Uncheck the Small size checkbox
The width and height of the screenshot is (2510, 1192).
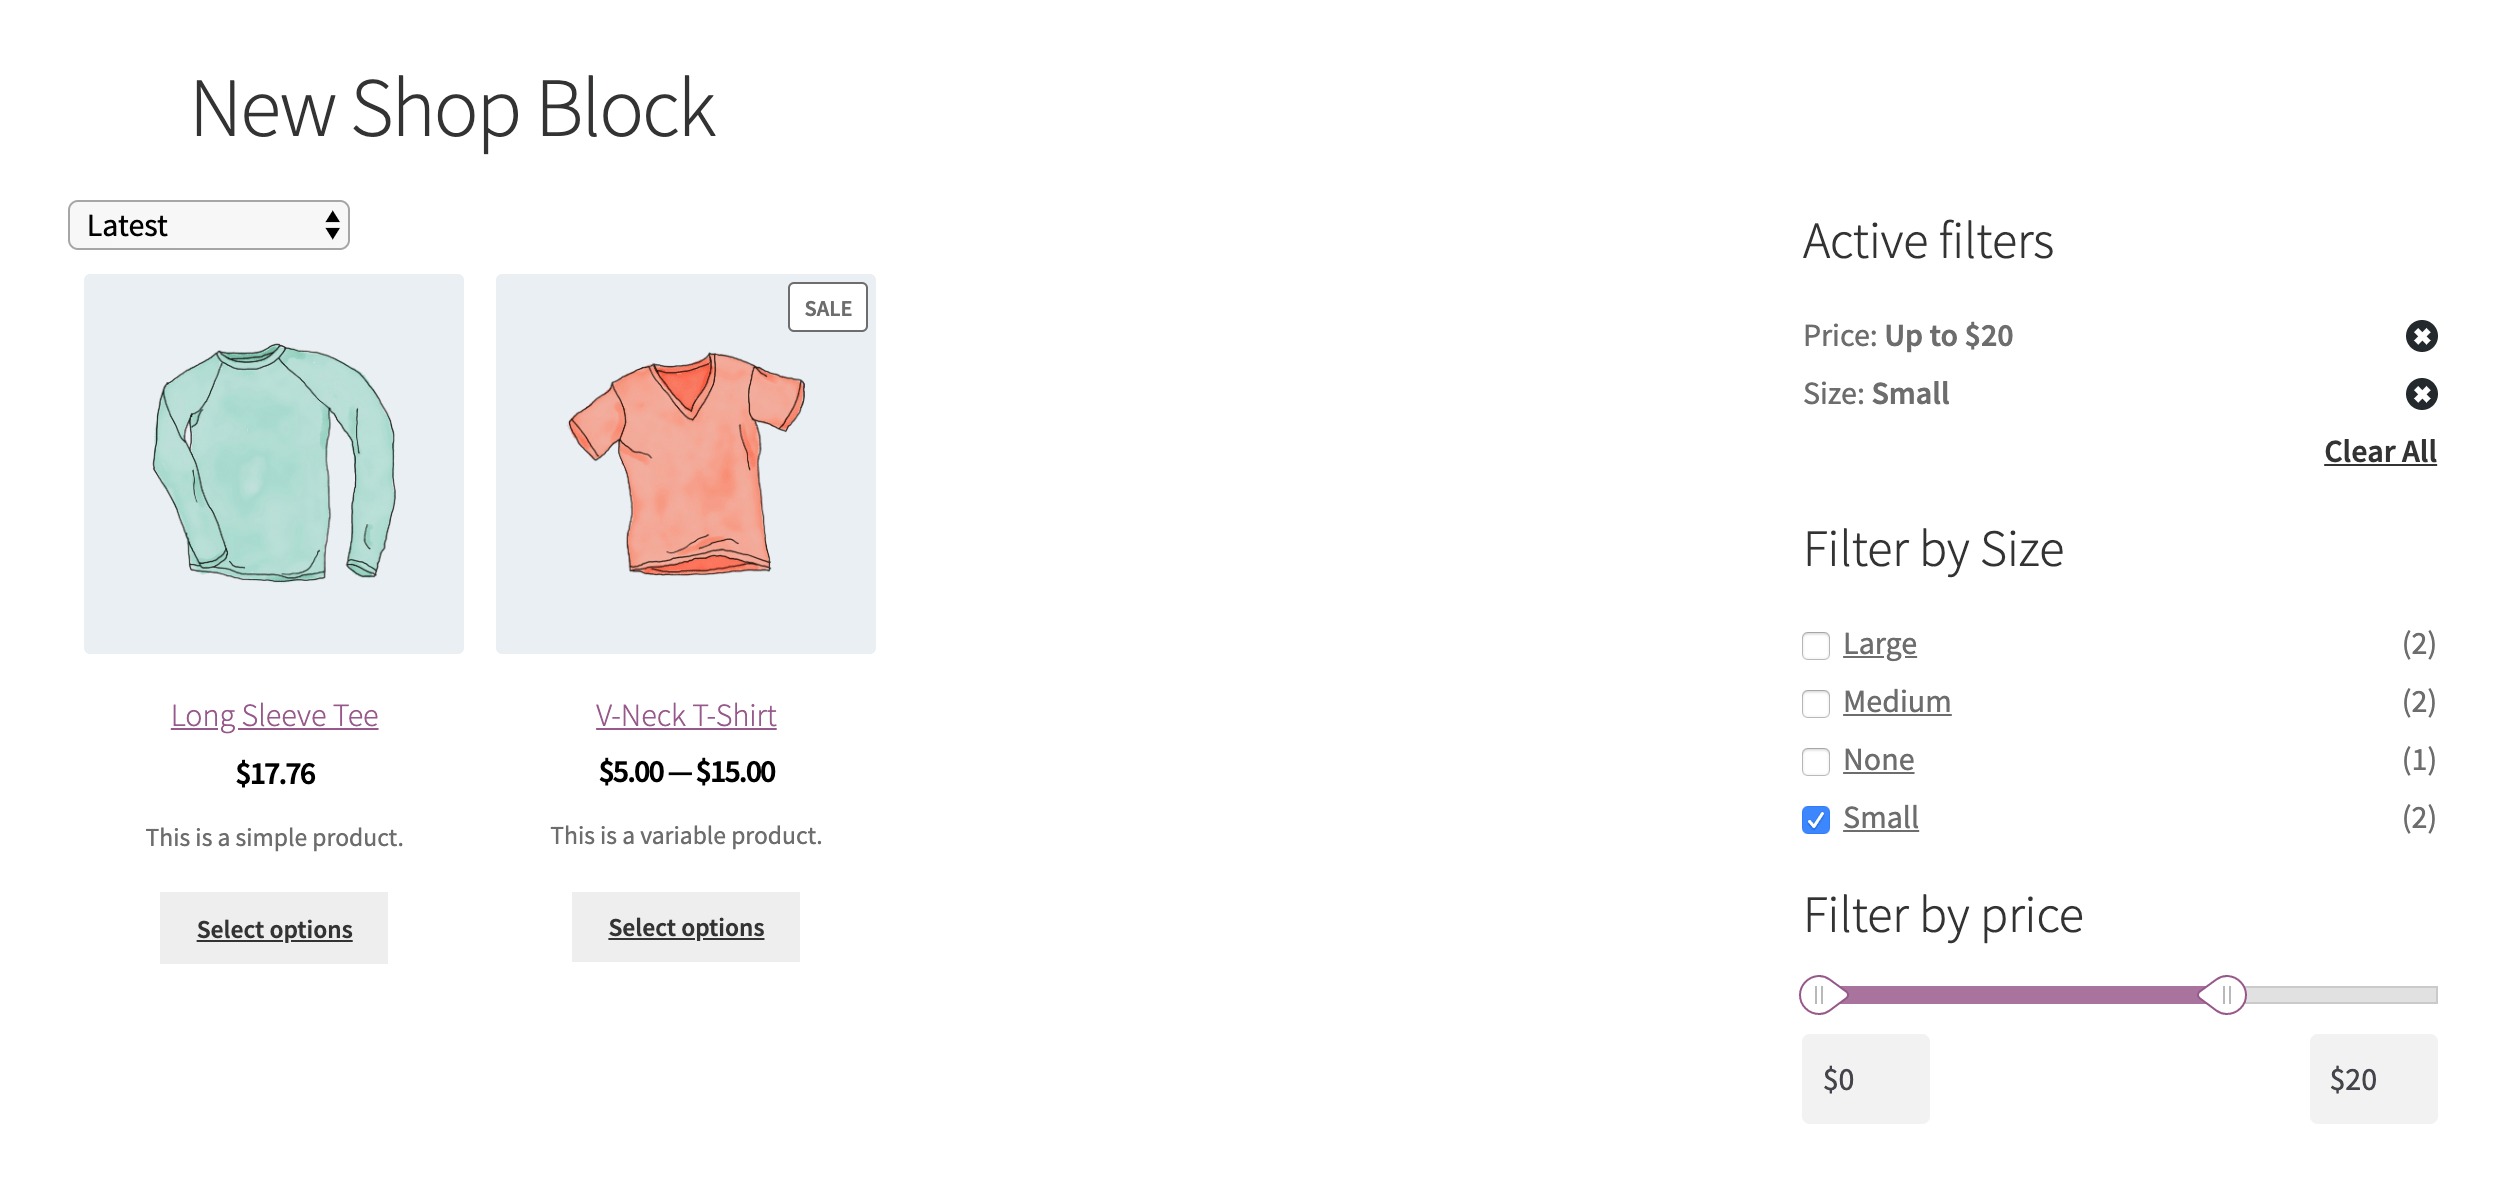(x=1816, y=820)
